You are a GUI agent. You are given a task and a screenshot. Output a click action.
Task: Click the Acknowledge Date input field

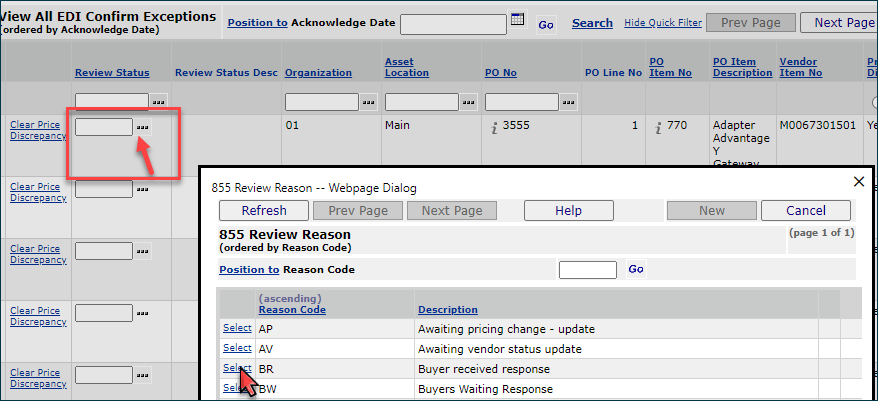[x=452, y=23]
